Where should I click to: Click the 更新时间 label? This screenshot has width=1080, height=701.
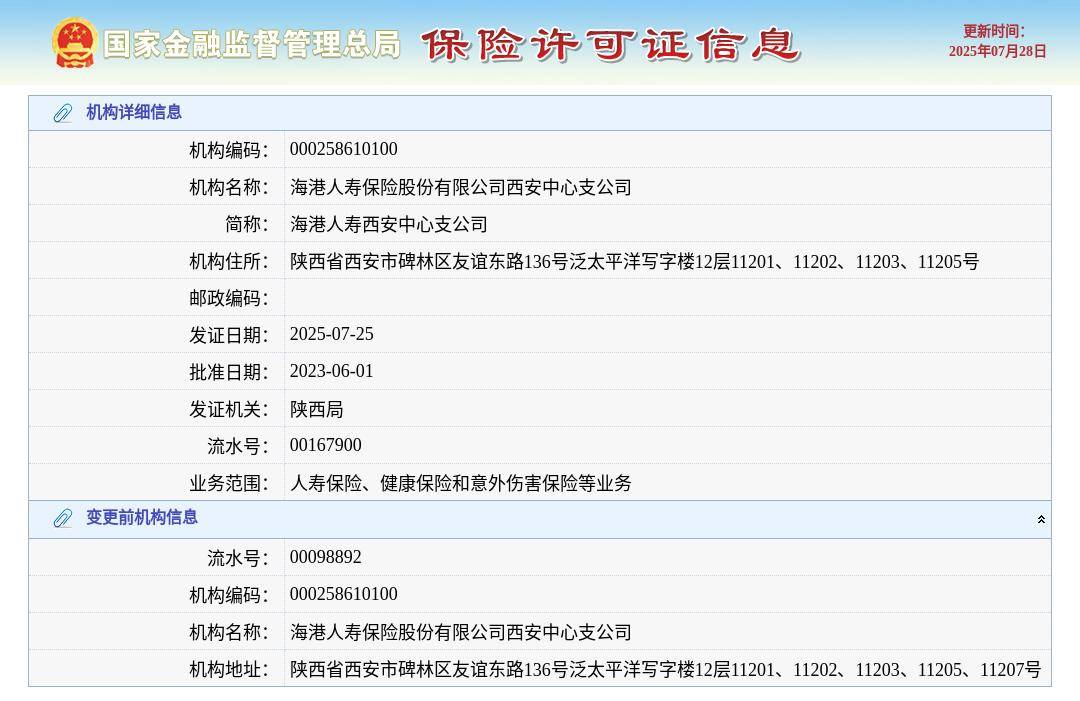993,32
